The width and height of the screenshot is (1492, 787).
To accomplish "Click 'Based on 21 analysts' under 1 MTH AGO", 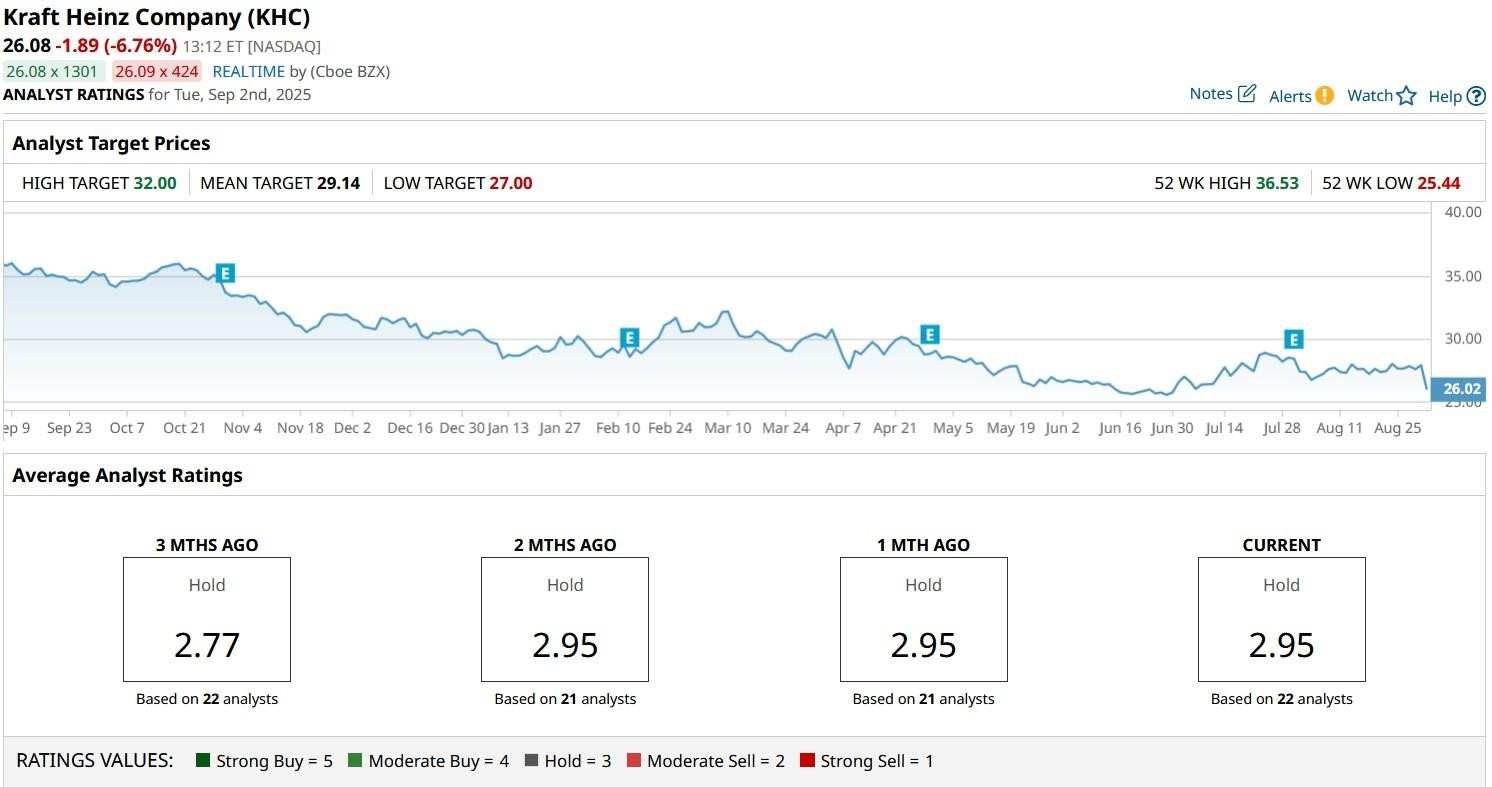I will (x=924, y=699).
